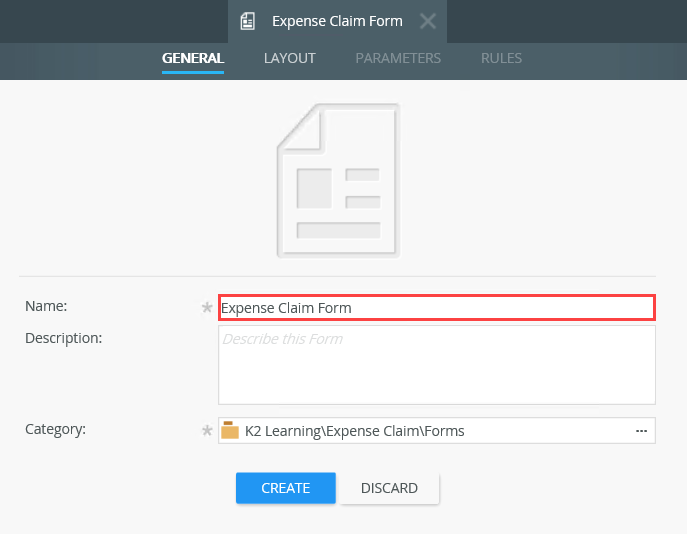The height and width of the screenshot is (534, 687).
Task: Click the large form placeholder image
Action: coord(338,180)
